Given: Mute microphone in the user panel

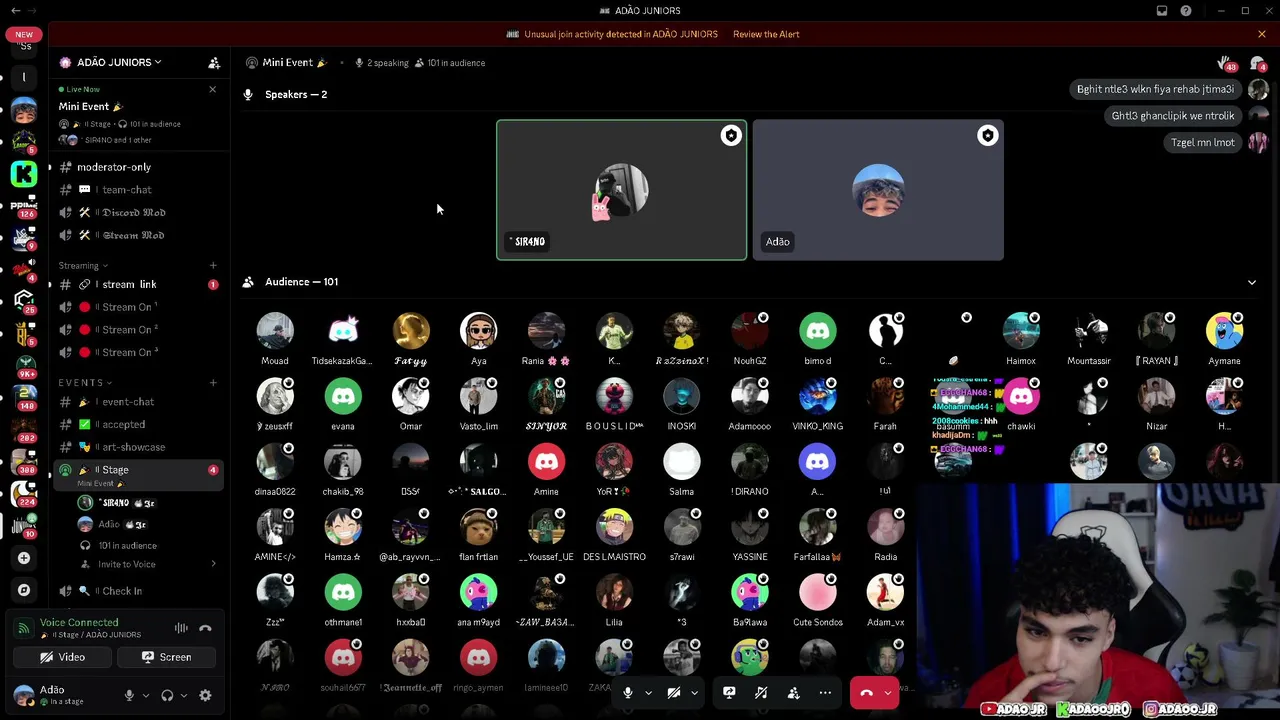Looking at the screenshot, I should point(129,696).
